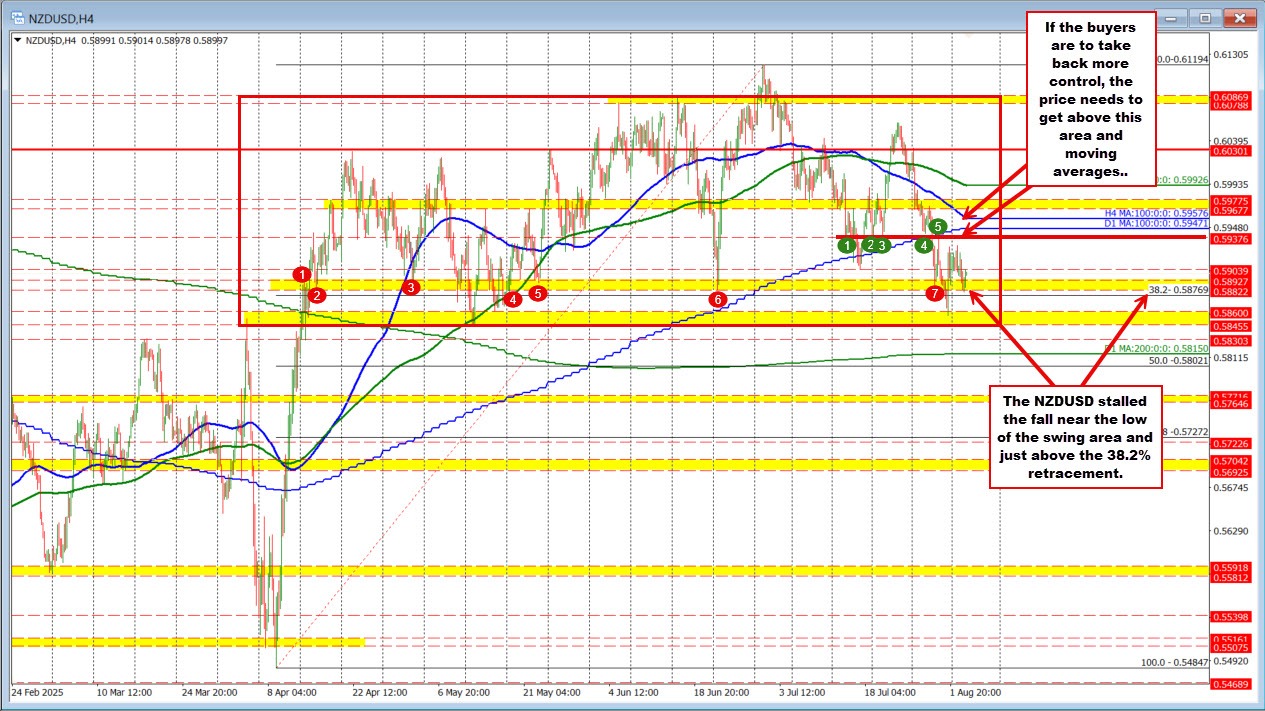Screen dimensions: 1265x711
Task: Click the "8 Apr 04:00" time axis label
Action: click(x=293, y=692)
